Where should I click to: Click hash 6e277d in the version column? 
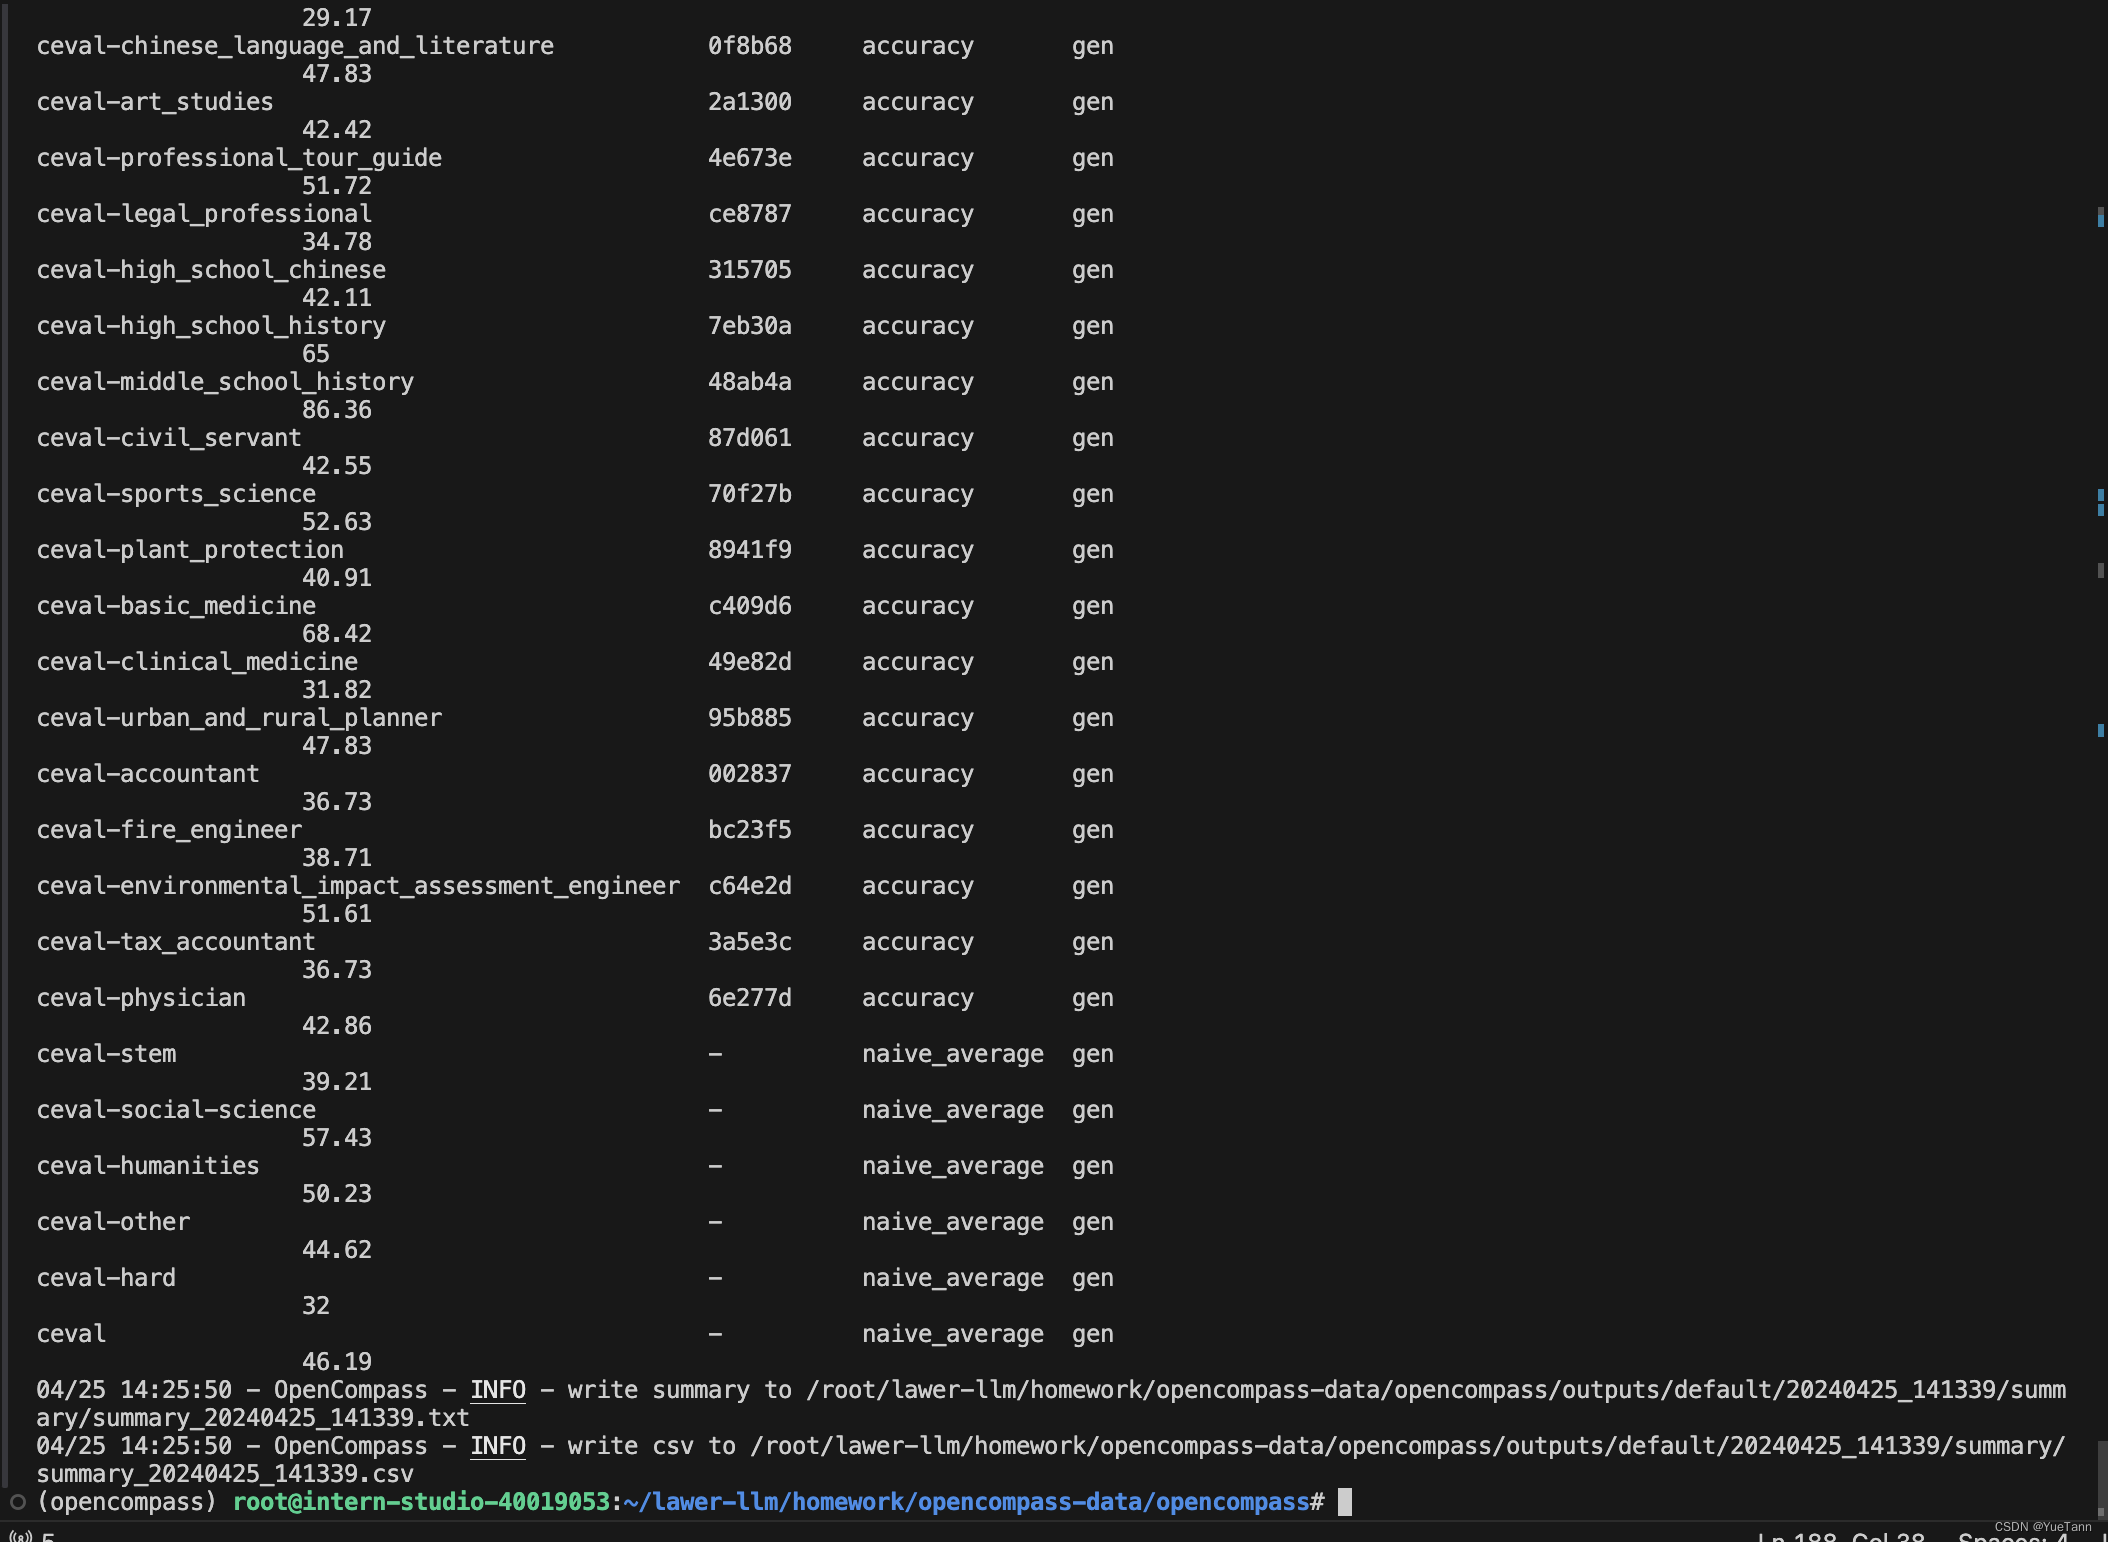(750, 998)
